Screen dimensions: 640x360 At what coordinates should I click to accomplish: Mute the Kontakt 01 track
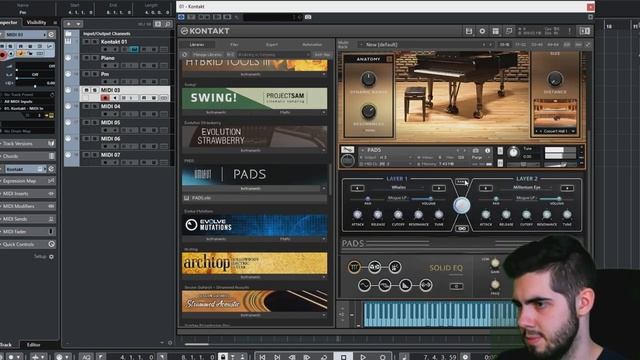point(87,42)
